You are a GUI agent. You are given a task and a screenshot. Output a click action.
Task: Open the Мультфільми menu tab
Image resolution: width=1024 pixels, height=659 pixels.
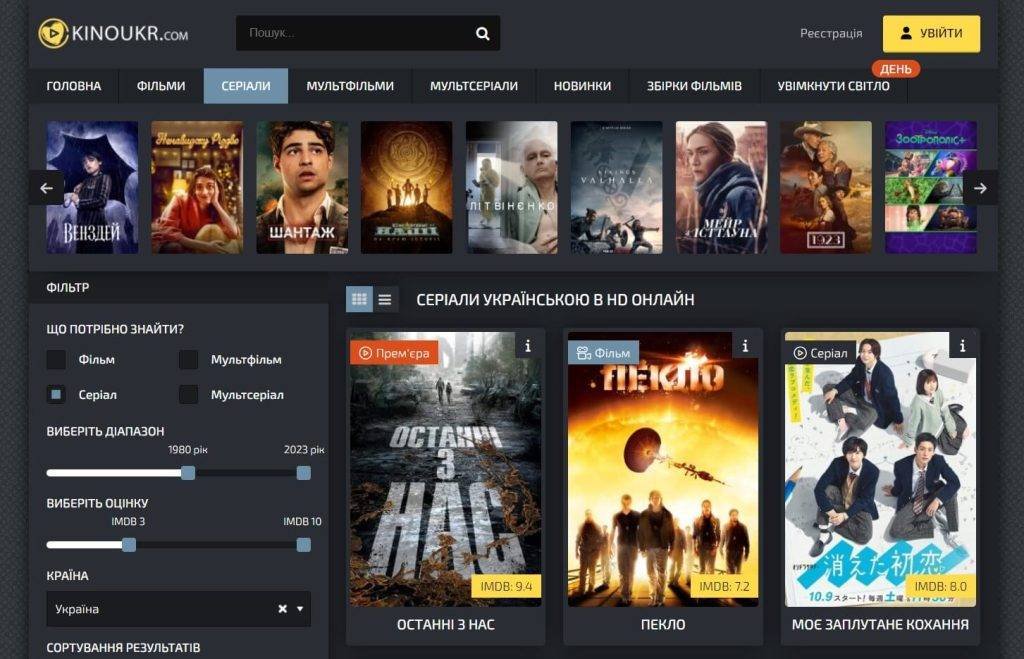[350, 86]
